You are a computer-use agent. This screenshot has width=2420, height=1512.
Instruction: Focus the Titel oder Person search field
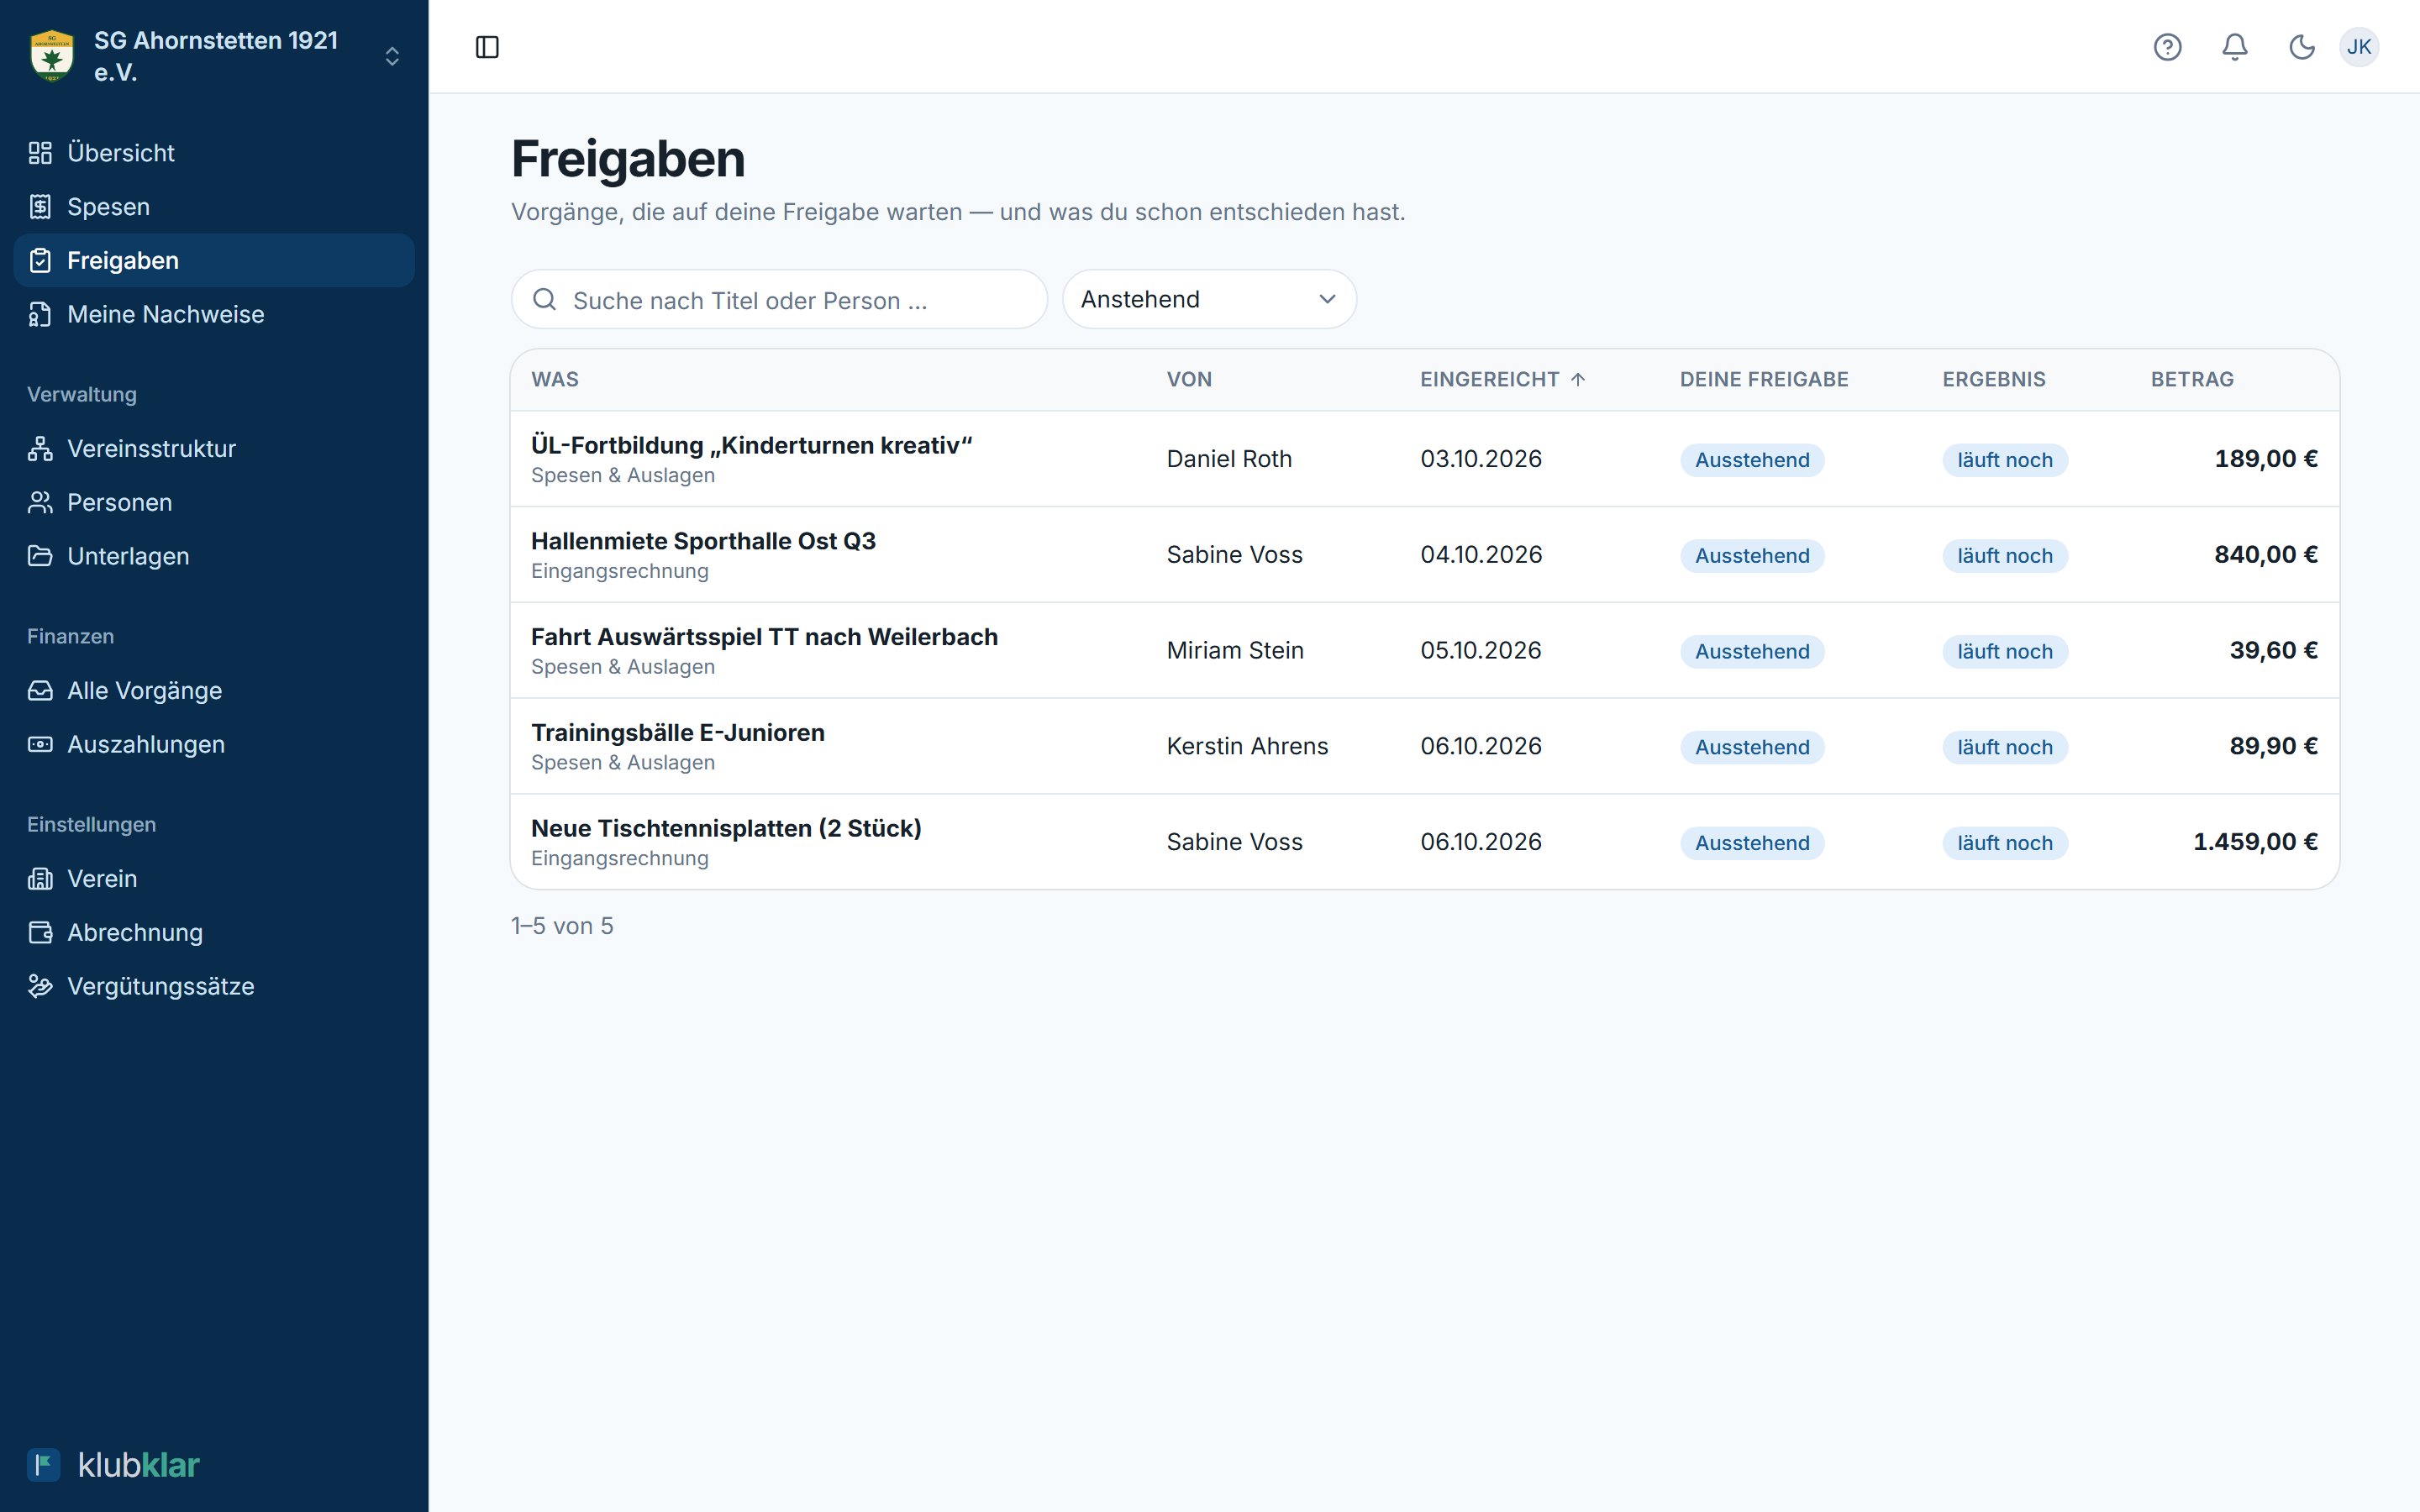(779, 300)
